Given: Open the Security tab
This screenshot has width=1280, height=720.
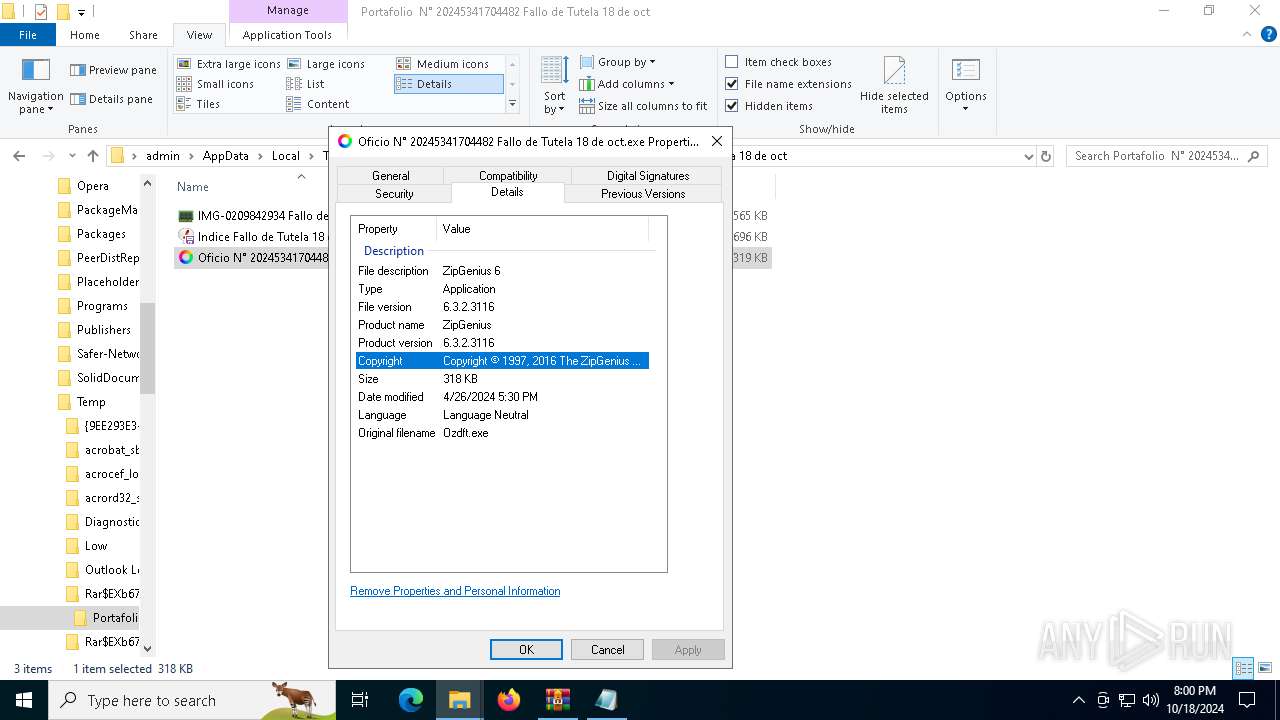Looking at the screenshot, I should 394,194.
